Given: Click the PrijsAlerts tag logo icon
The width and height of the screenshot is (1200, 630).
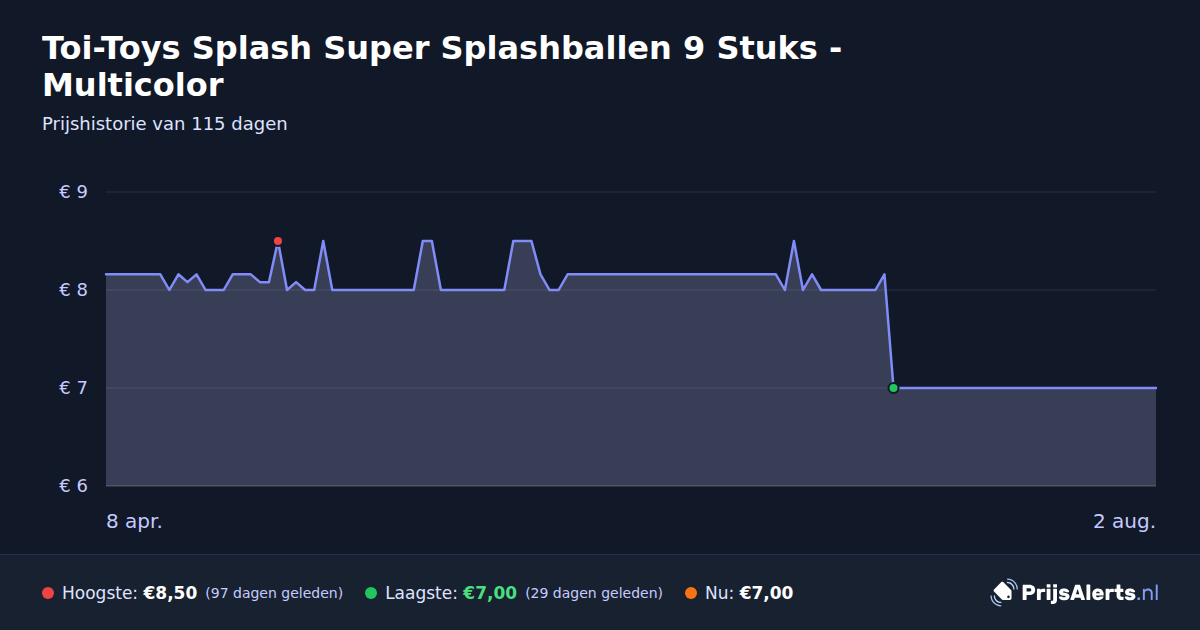Looking at the screenshot, I should (x=1003, y=593).
